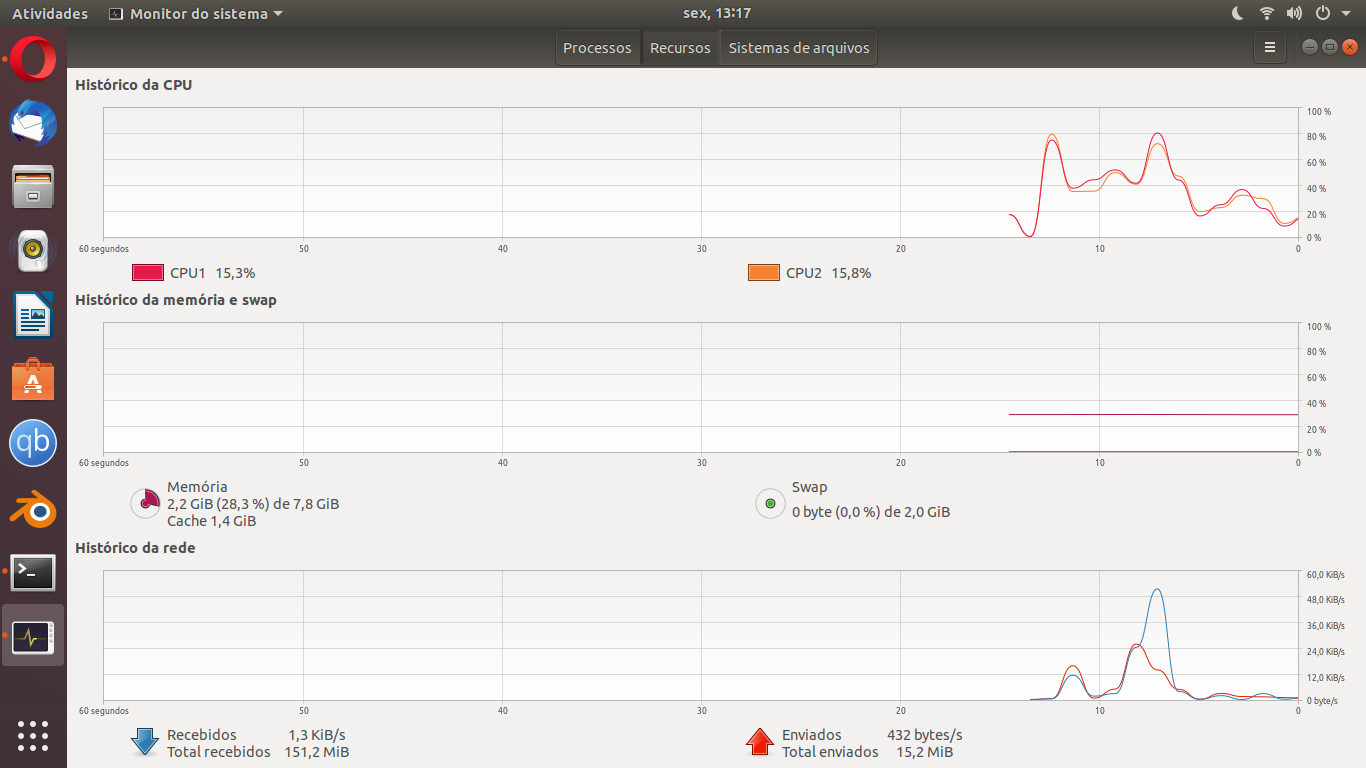
Task: Select the Recursos tab
Action: [x=680, y=48]
